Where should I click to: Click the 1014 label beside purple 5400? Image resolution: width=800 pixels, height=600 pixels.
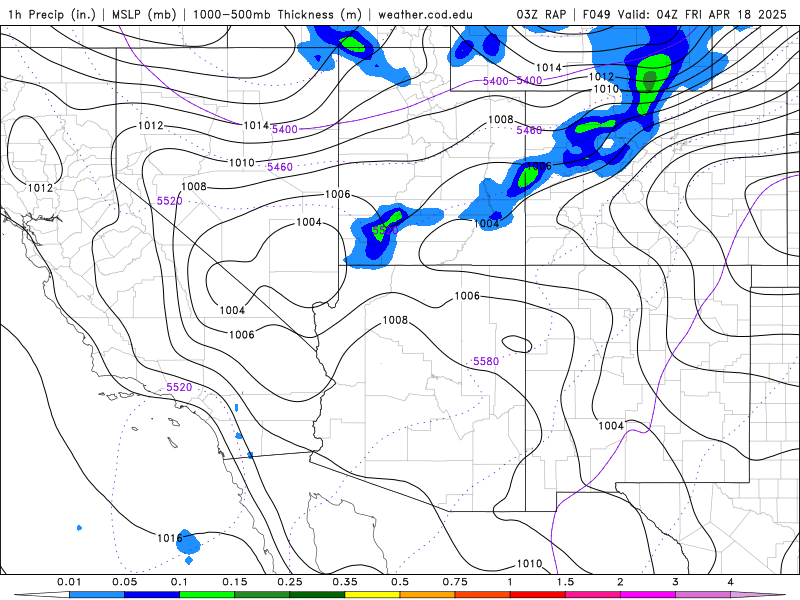(256, 125)
